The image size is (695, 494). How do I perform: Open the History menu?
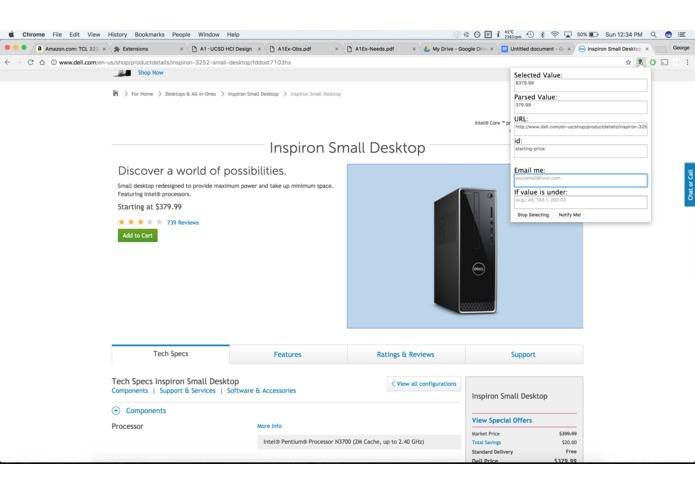point(117,34)
